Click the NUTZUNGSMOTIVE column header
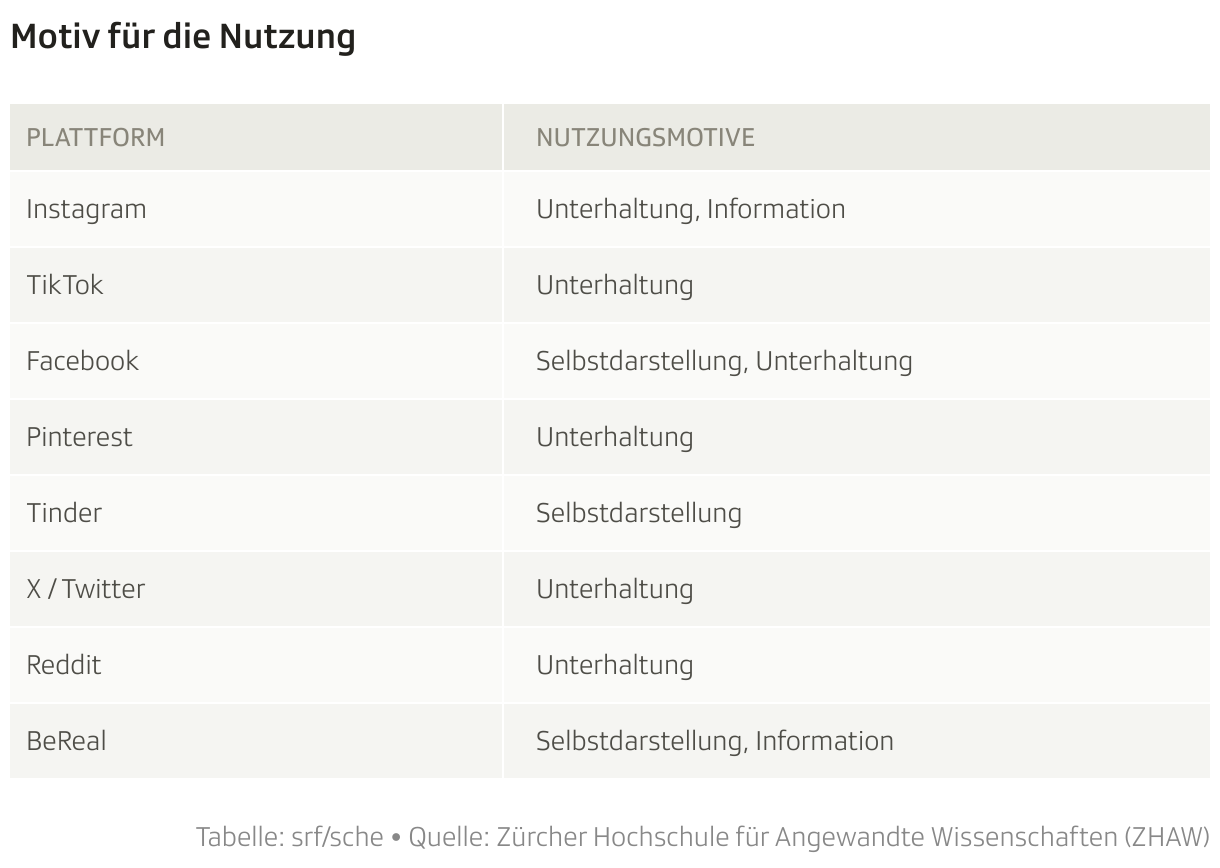This screenshot has height=868, width=1220. click(857, 137)
